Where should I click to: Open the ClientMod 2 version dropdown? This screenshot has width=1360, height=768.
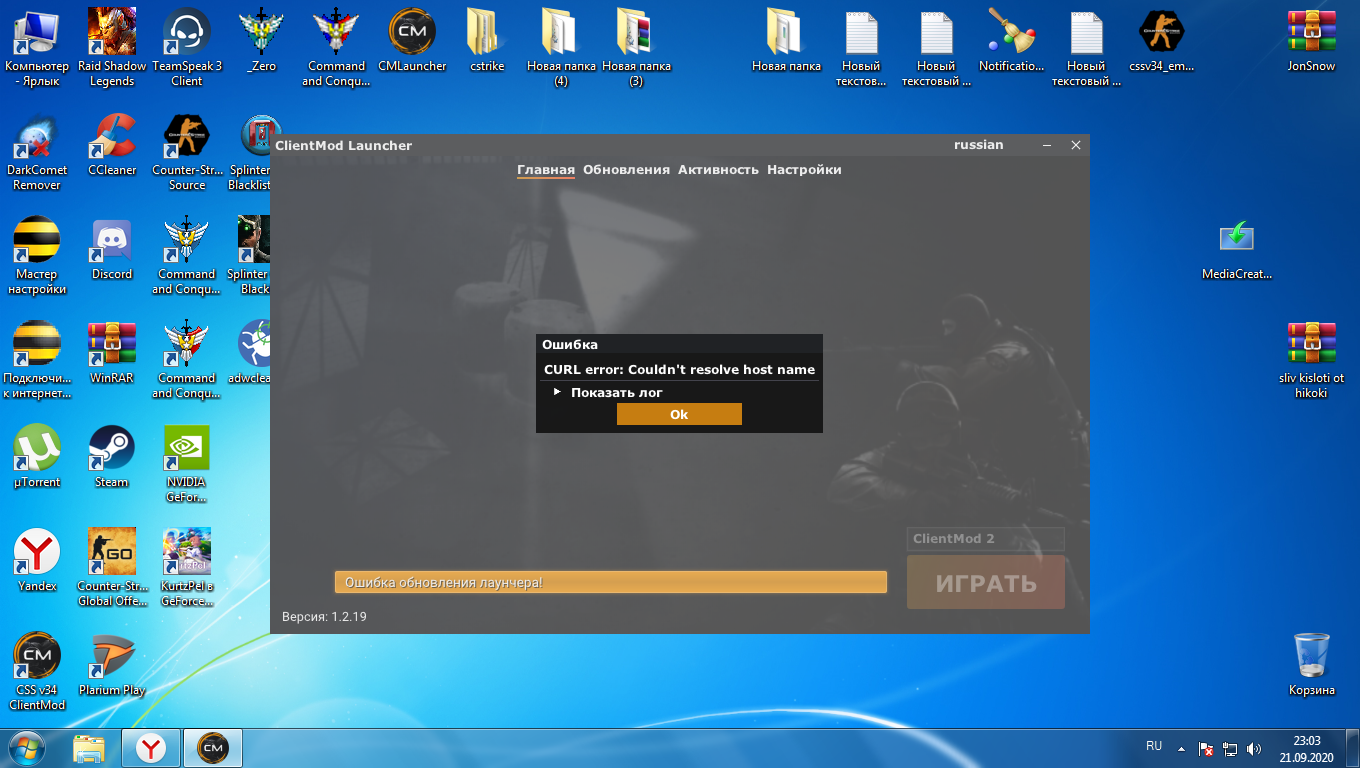click(x=986, y=539)
